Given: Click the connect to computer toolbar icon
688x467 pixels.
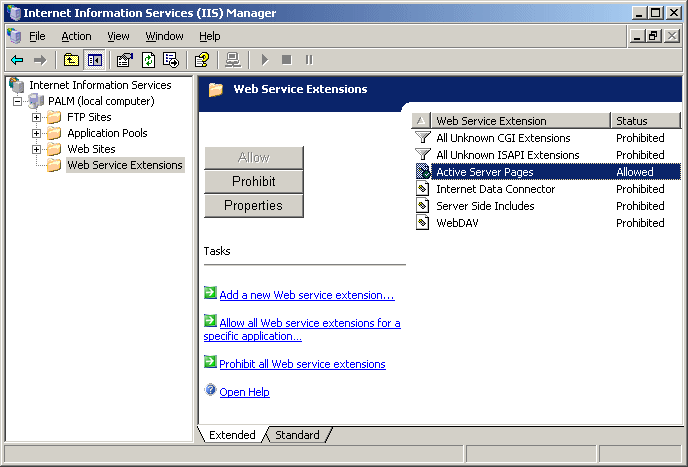Looking at the screenshot, I should pyautogui.click(x=233, y=60).
